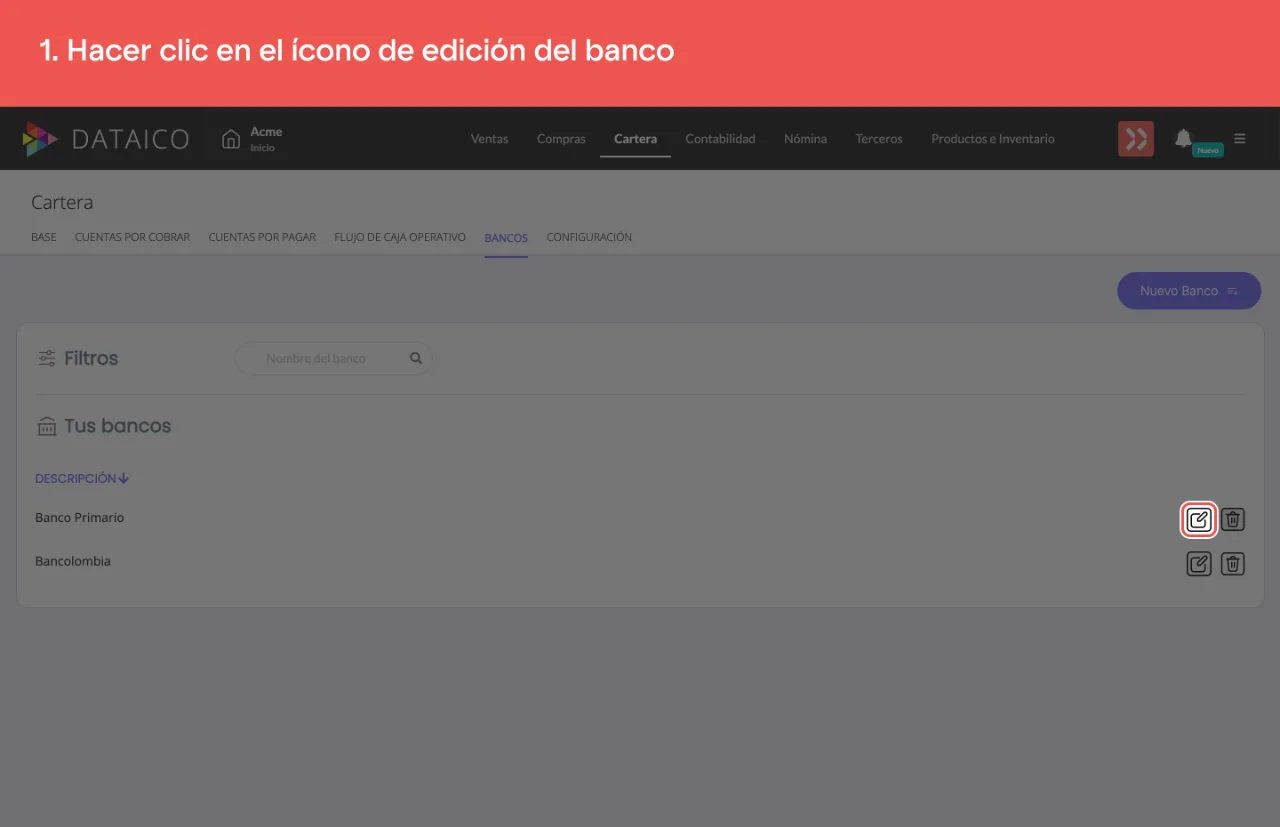The height and width of the screenshot is (827, 1280).
Task: Click the Dataico logo
Action: [106, 139]
